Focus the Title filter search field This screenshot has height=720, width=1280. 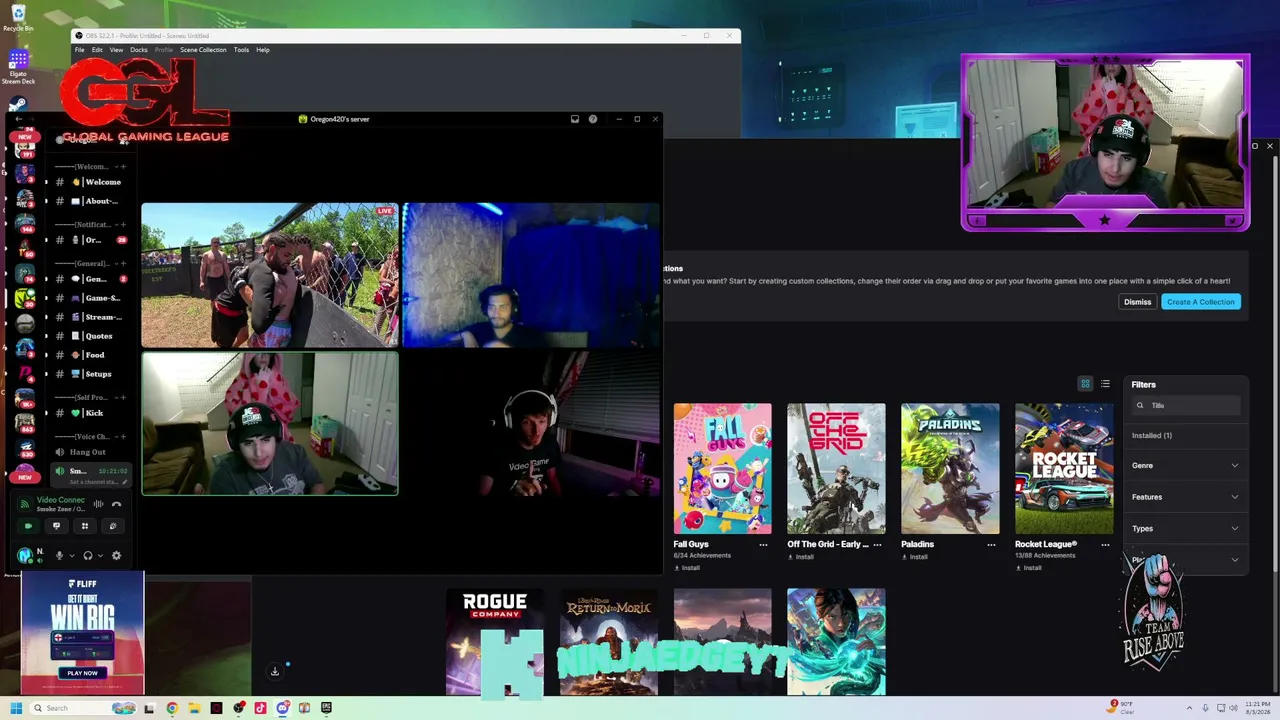pos(1186,405)
